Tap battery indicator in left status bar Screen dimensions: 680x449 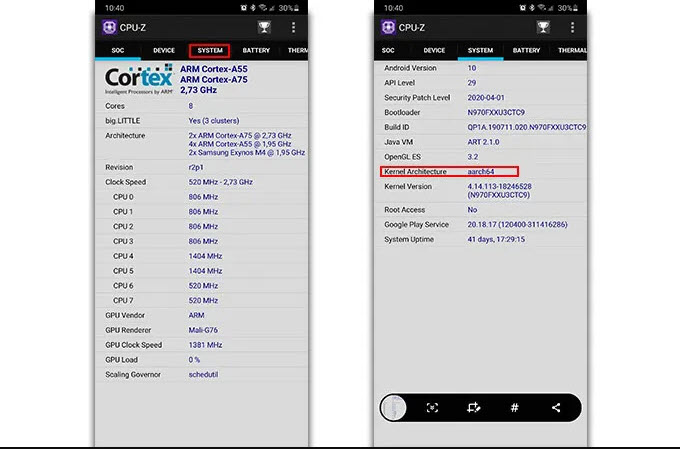(x=297, y=8)
